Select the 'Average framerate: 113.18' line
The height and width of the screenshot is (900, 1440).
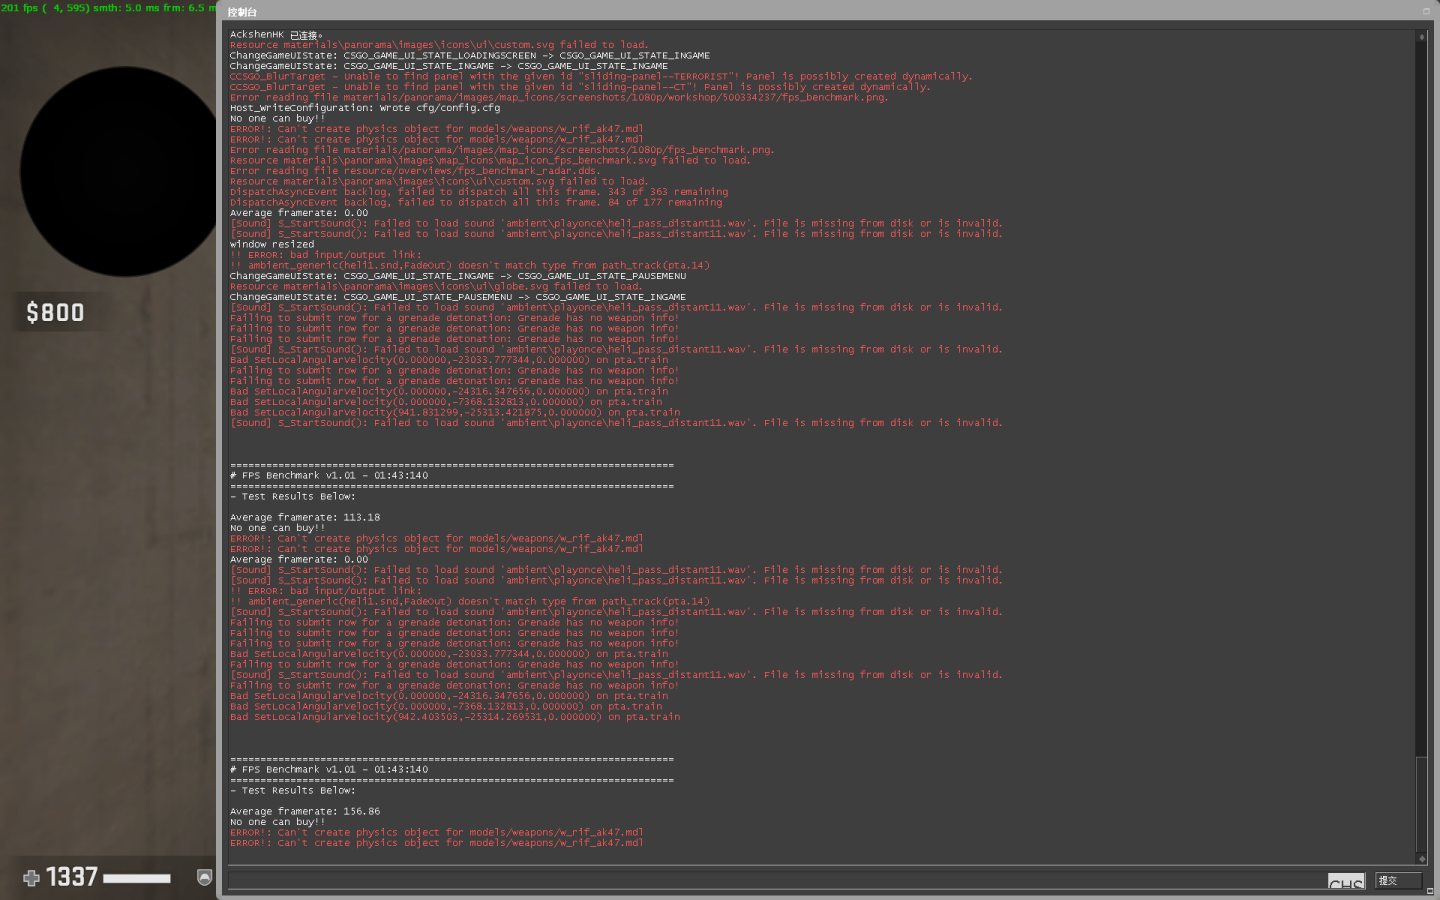tap(305, 517)
